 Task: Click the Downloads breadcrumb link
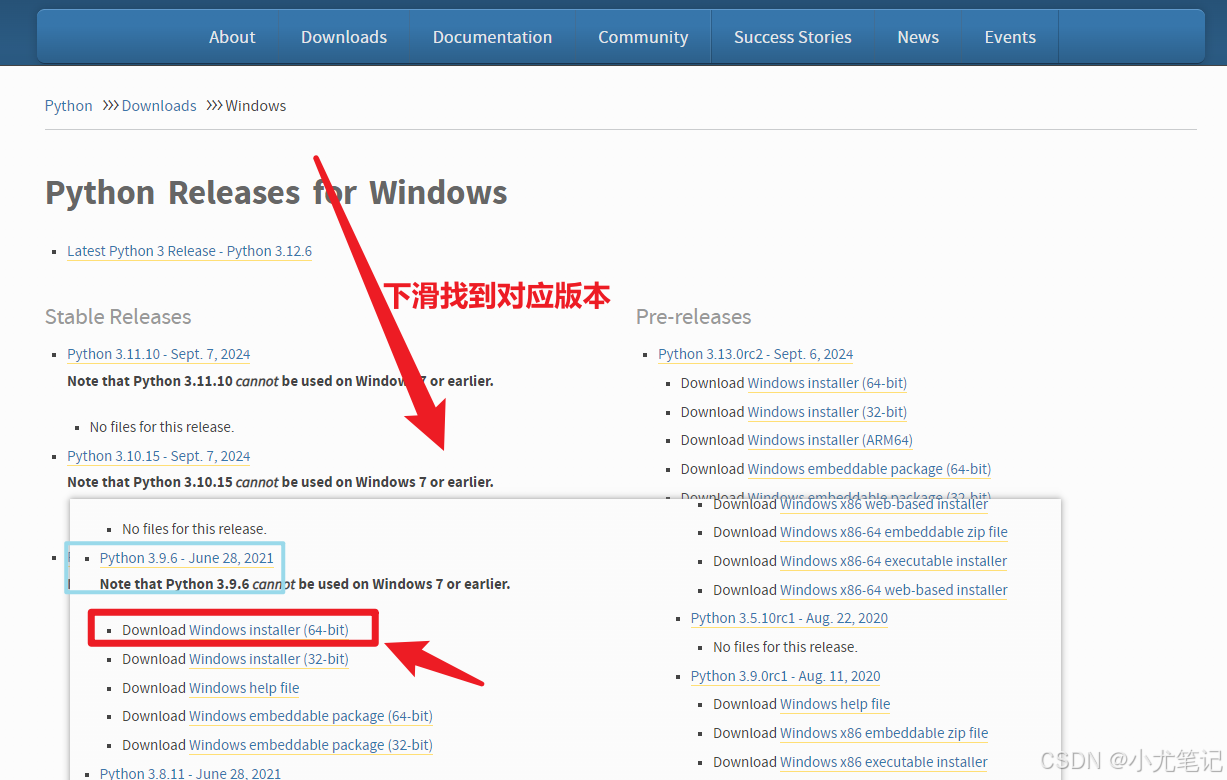(159, 106)
